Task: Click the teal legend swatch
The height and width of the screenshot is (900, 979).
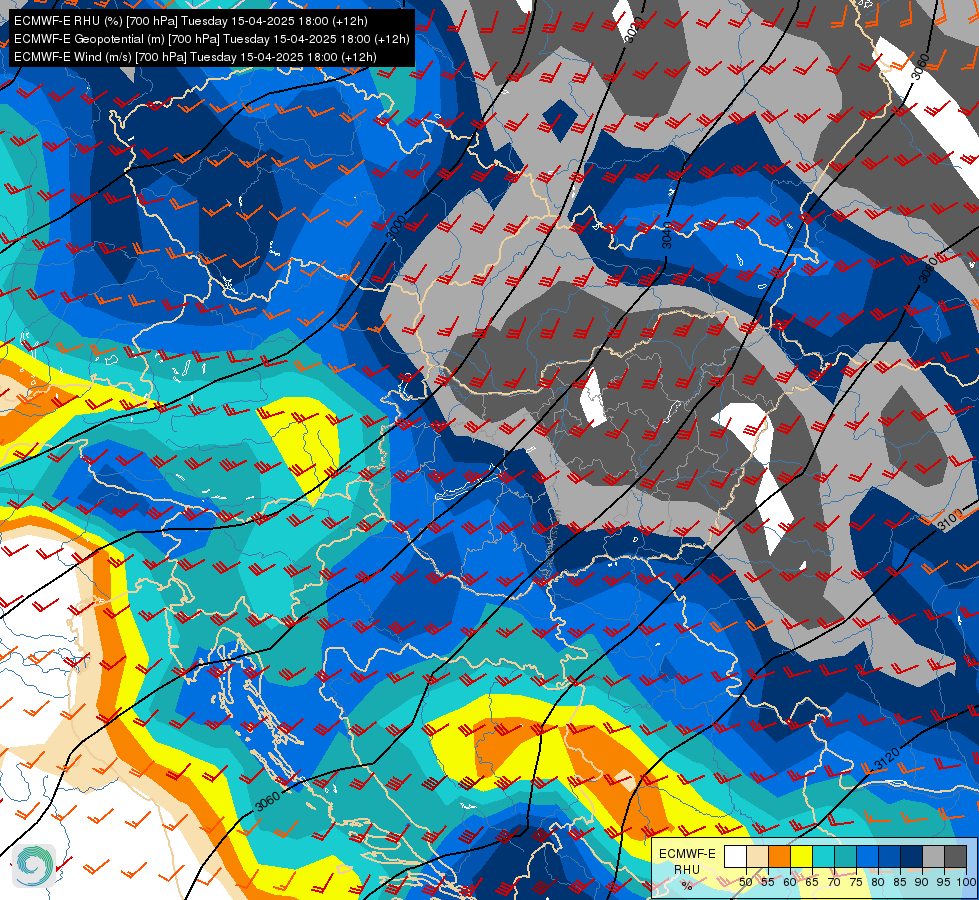Action: coord(845,856)
